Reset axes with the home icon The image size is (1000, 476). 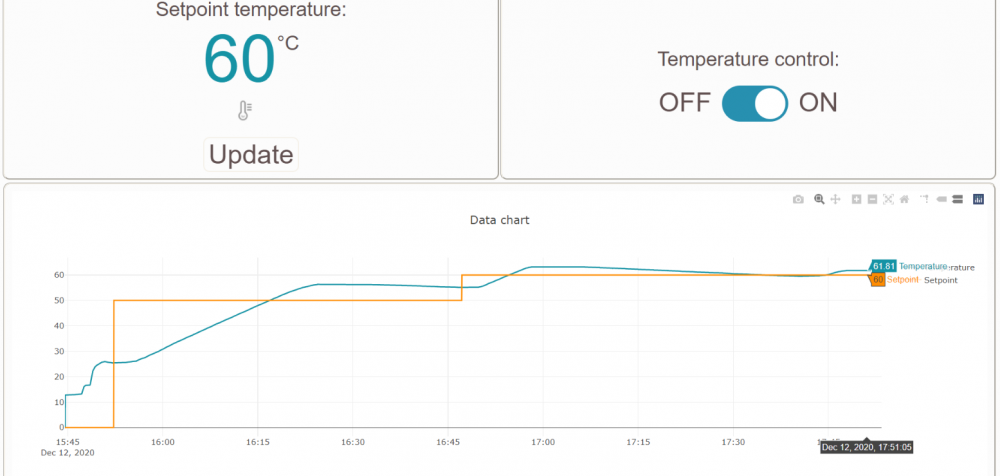[904, 200]
